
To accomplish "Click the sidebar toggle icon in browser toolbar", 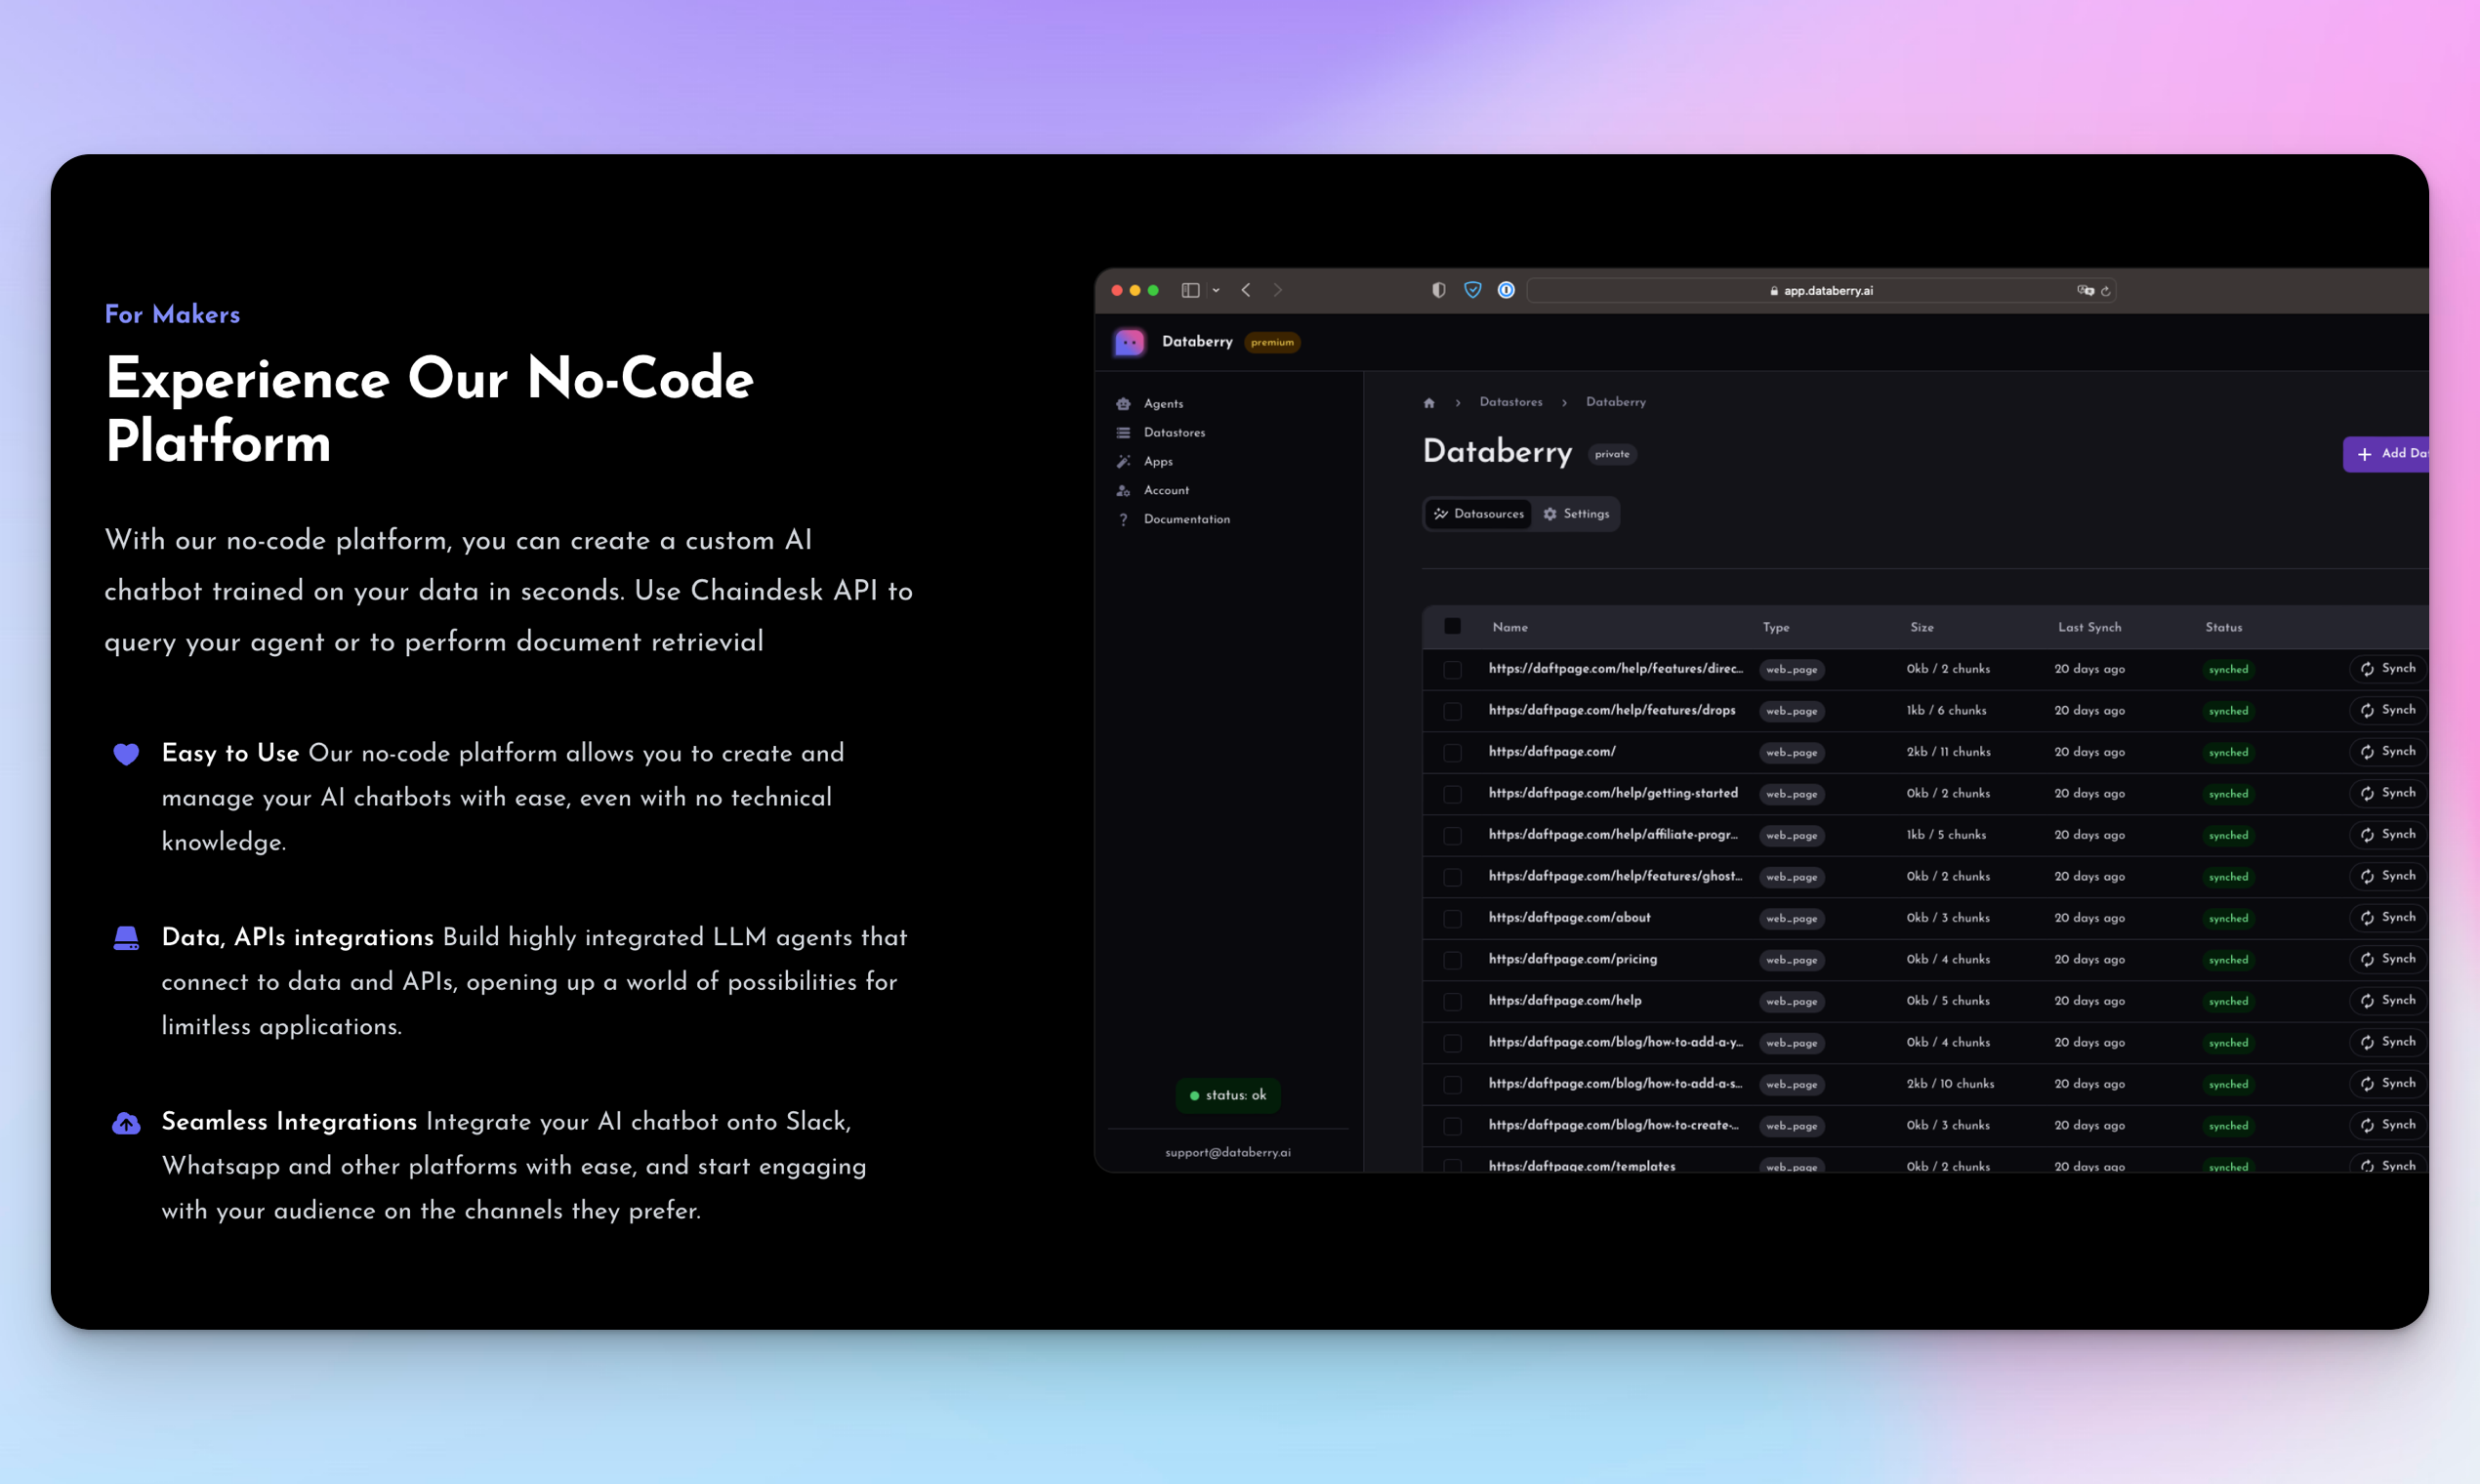I will (1190, 290).
